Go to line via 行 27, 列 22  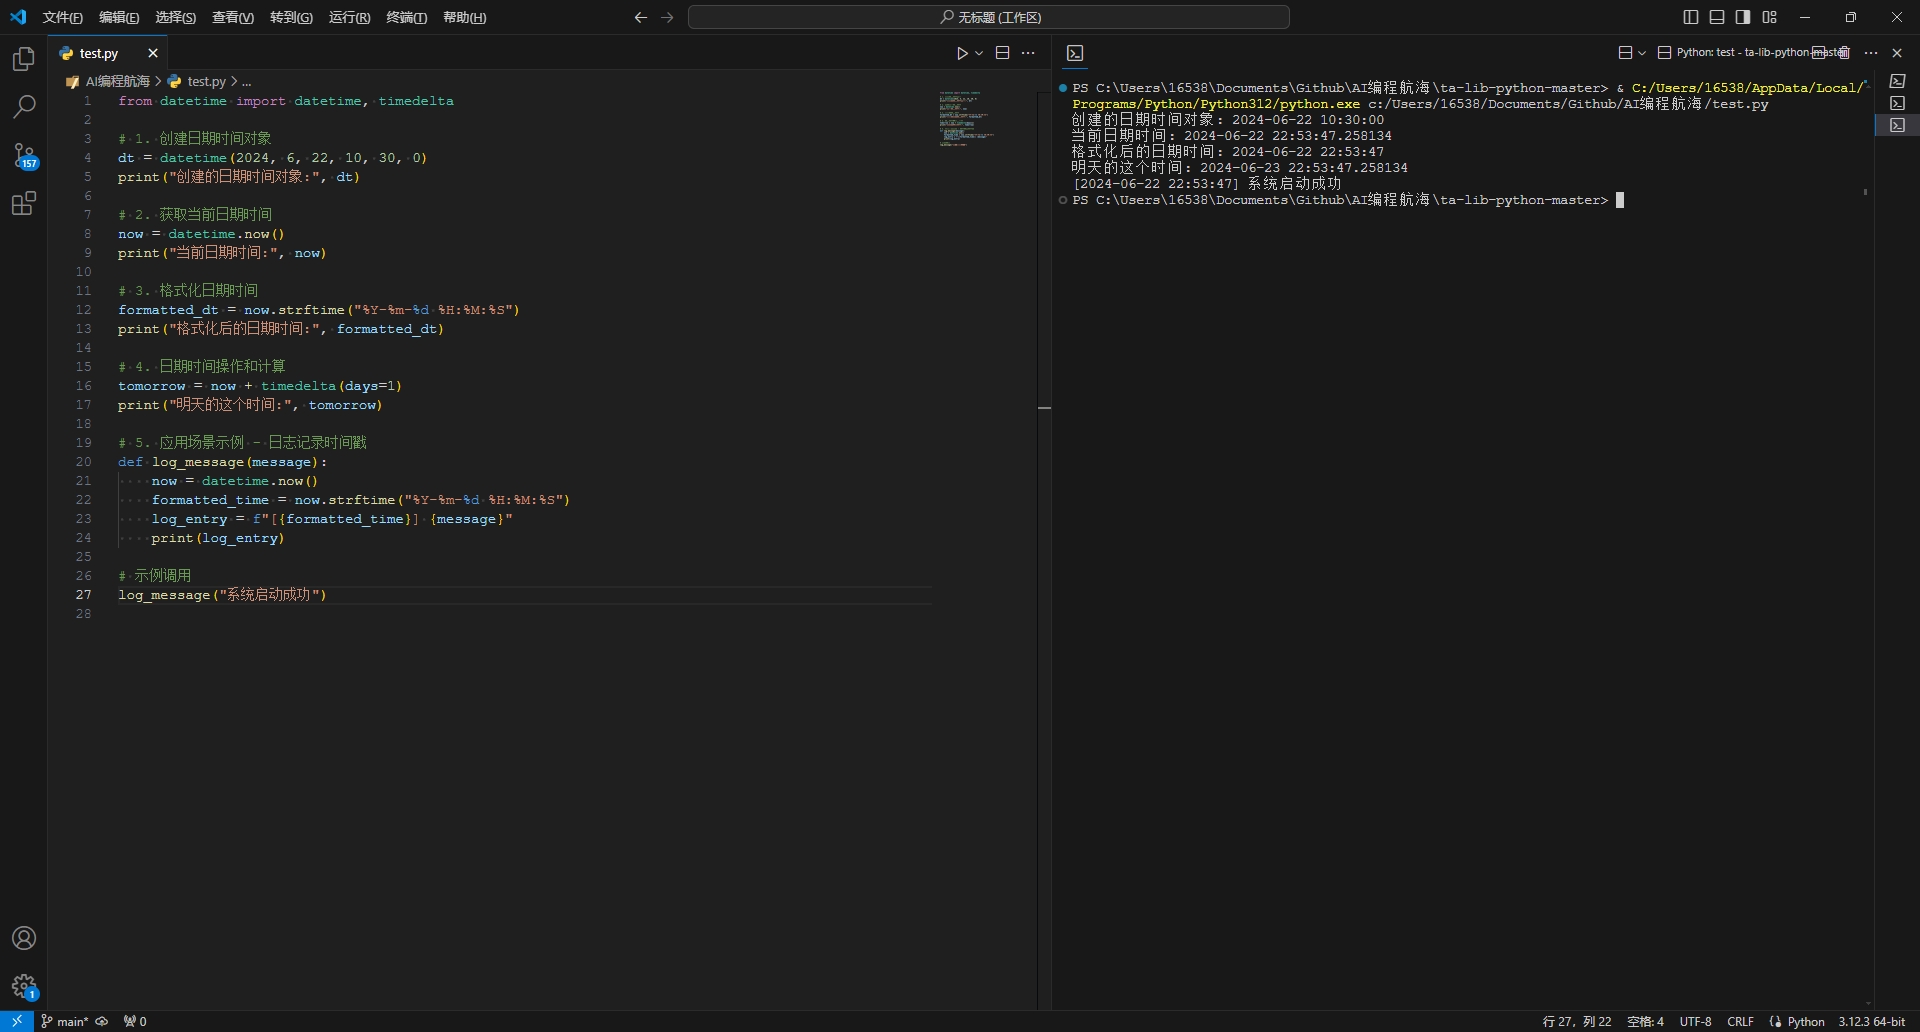tap(1577, 1021)
